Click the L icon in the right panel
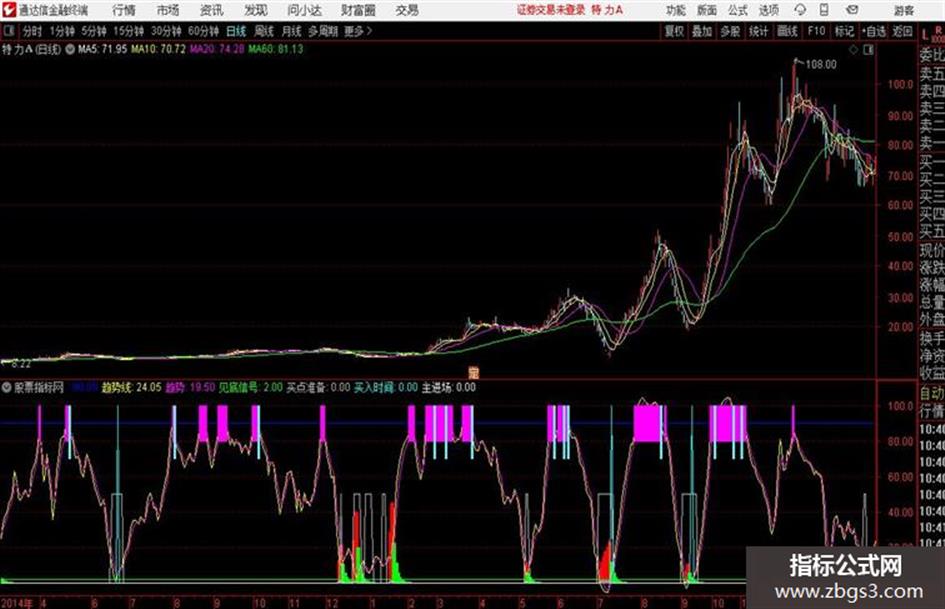945x609 pixels. 925,34
